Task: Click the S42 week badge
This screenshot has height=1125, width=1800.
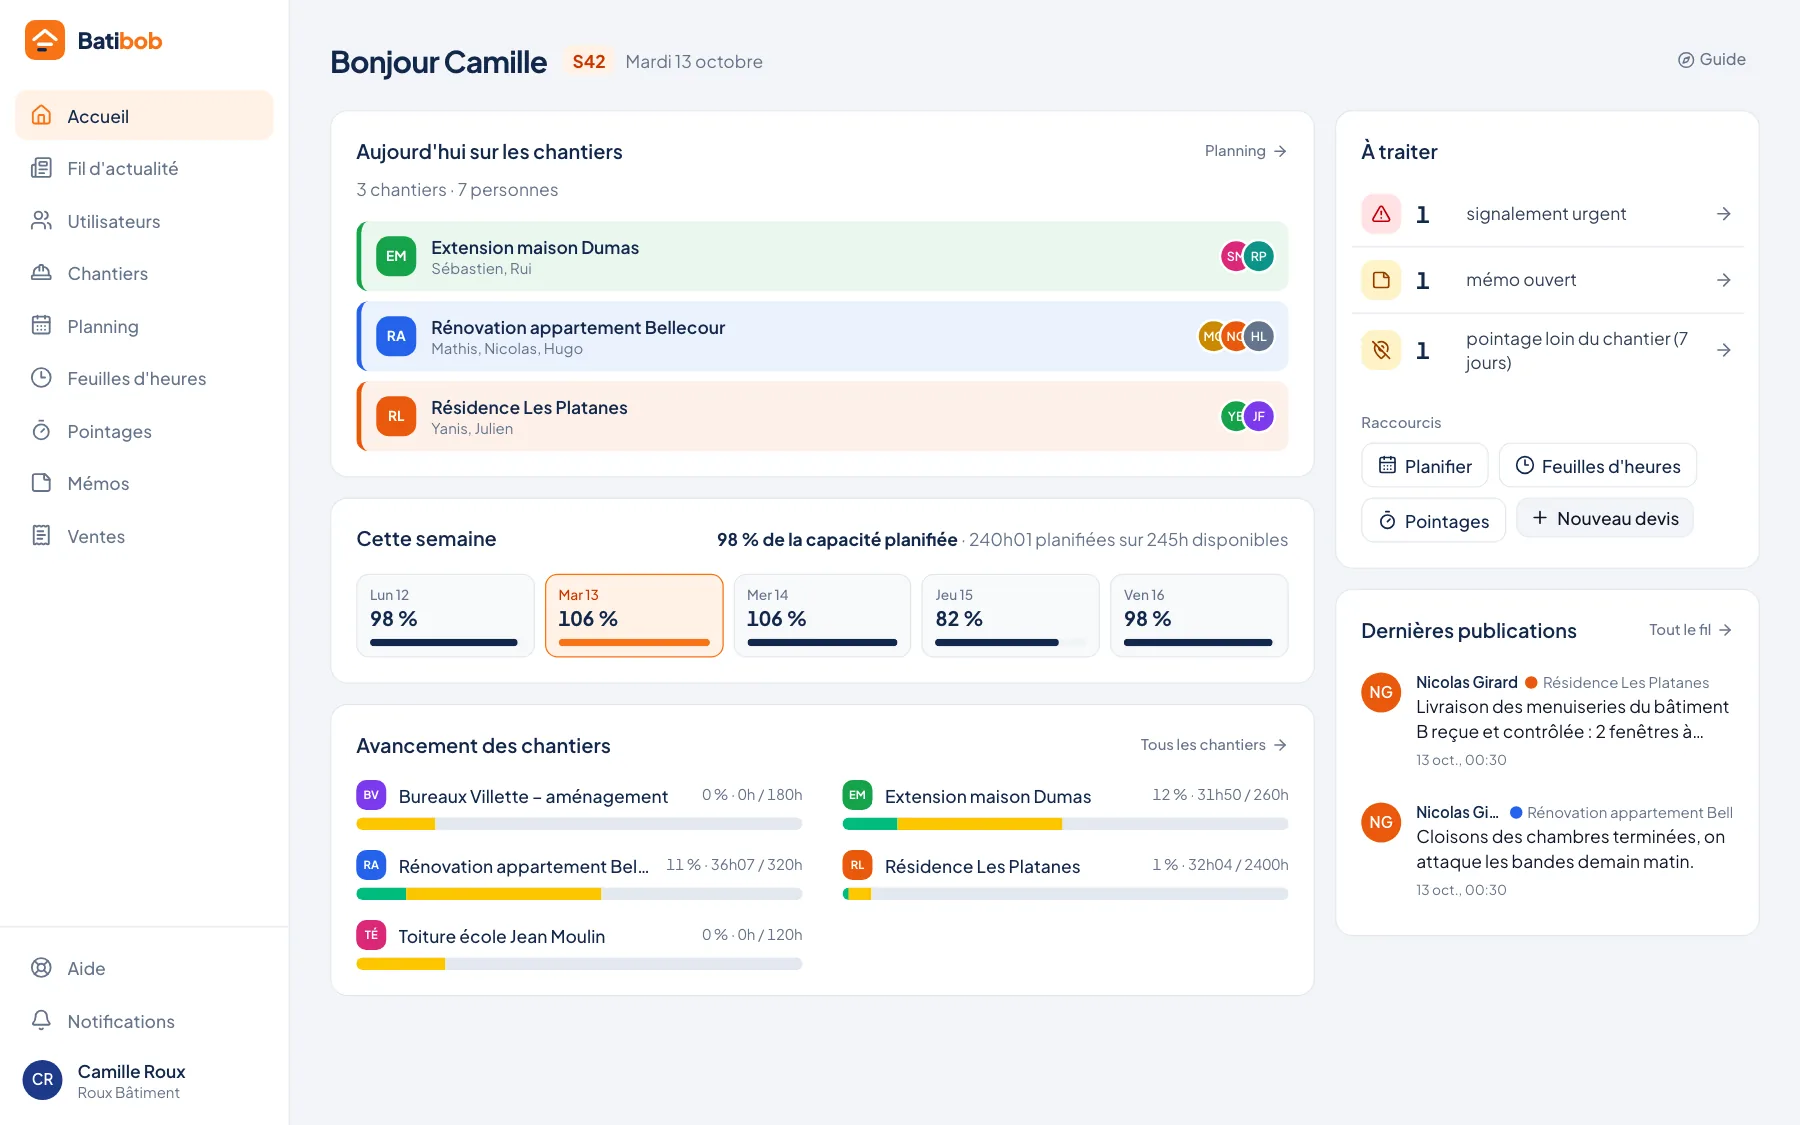Action: click(589, 62)
